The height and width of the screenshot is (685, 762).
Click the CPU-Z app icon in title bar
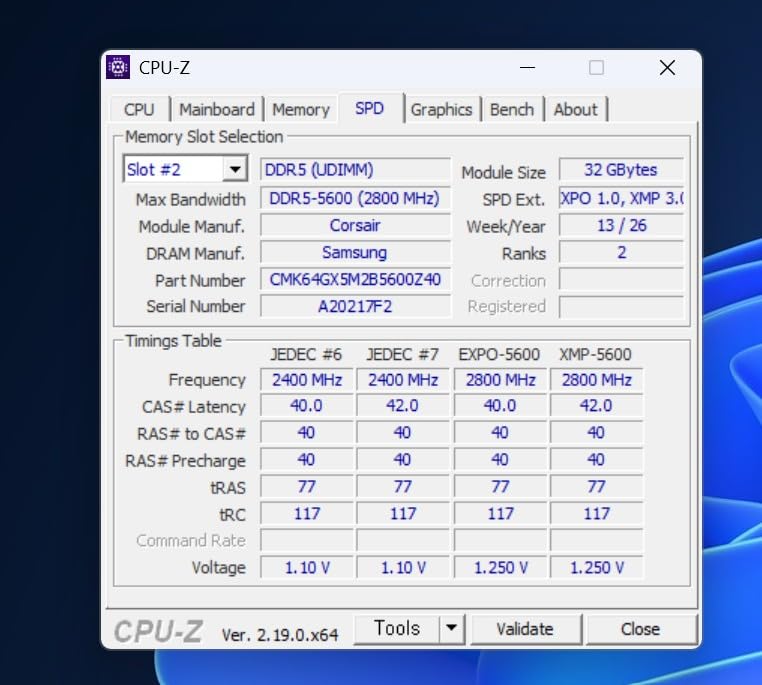click(118, 67)
